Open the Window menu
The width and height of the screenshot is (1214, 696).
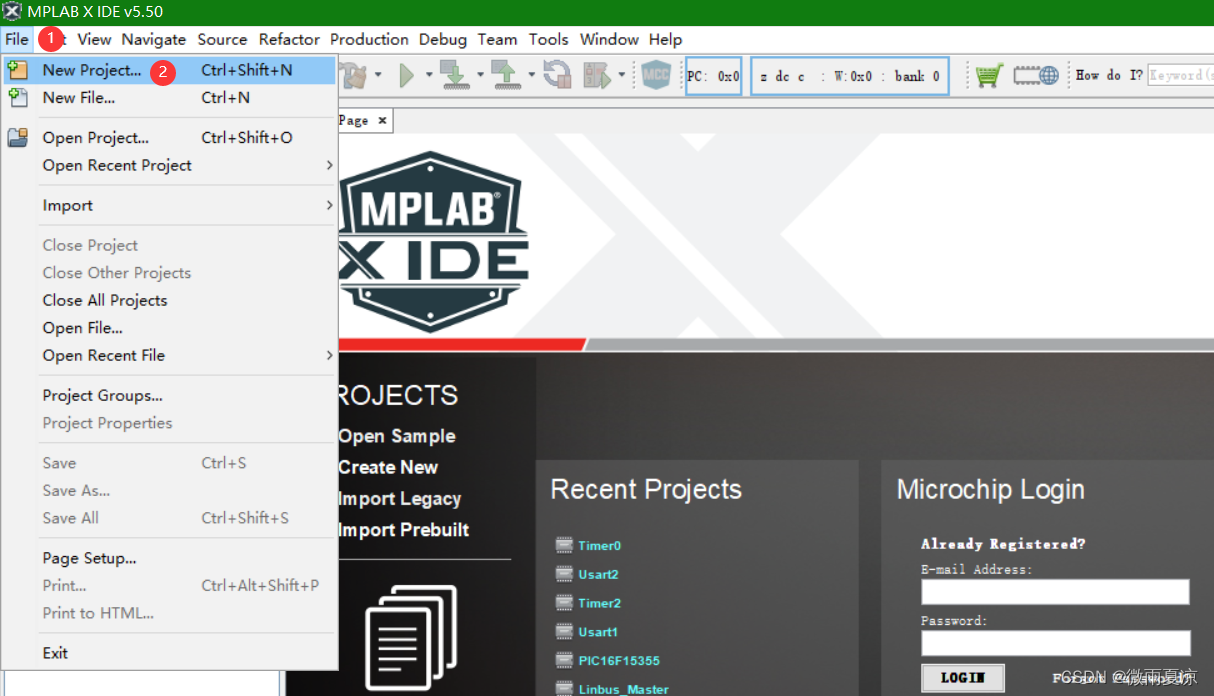tap(609, 39)
